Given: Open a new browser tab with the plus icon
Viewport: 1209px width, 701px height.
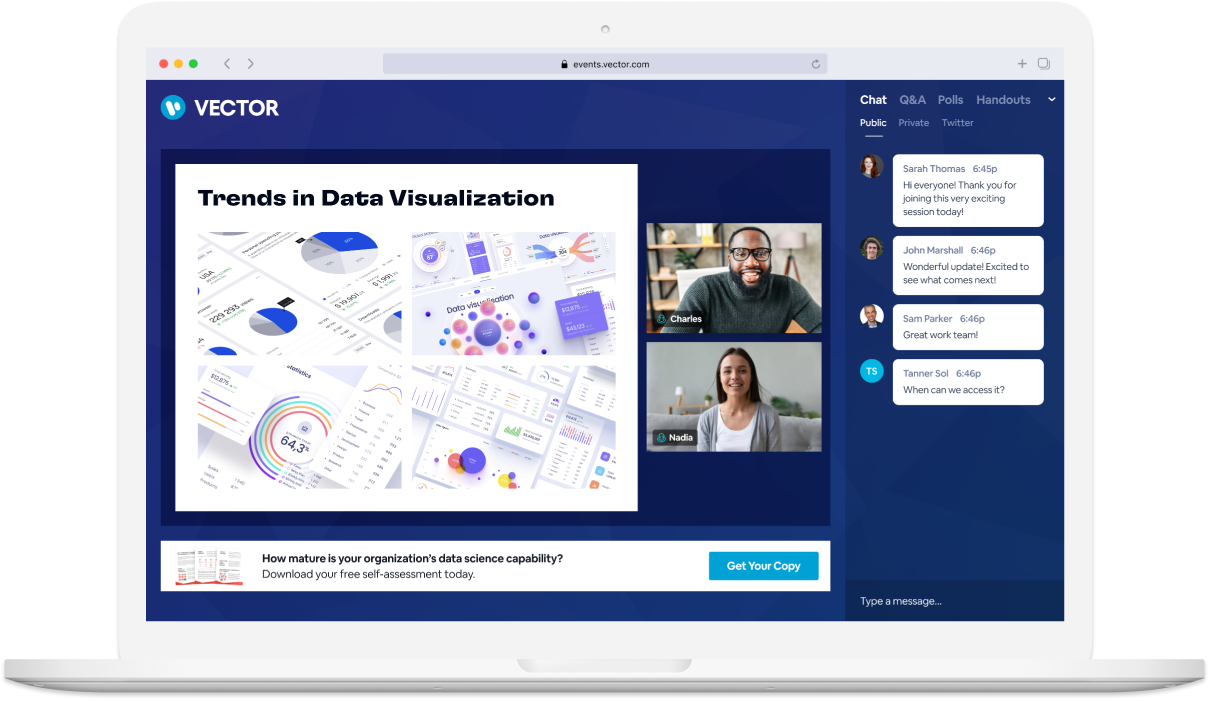Looking at the screenshot, I should pyautogui.click(x=1022, y=63).
